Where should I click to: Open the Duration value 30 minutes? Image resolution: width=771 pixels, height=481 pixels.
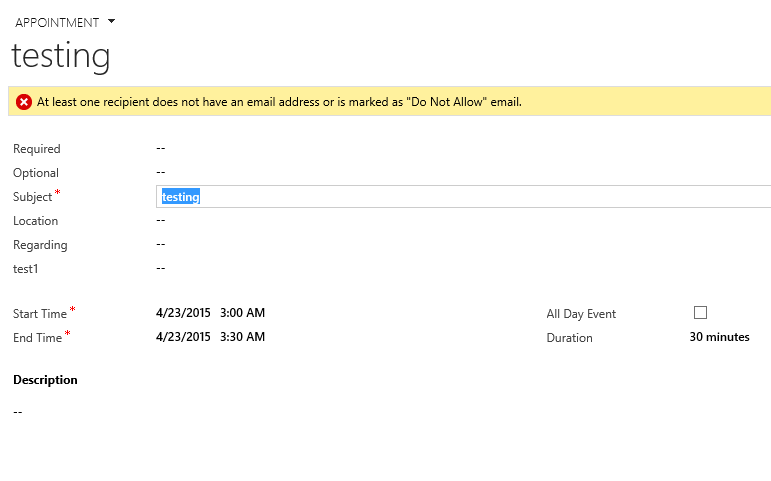click(x=719, y=337)
